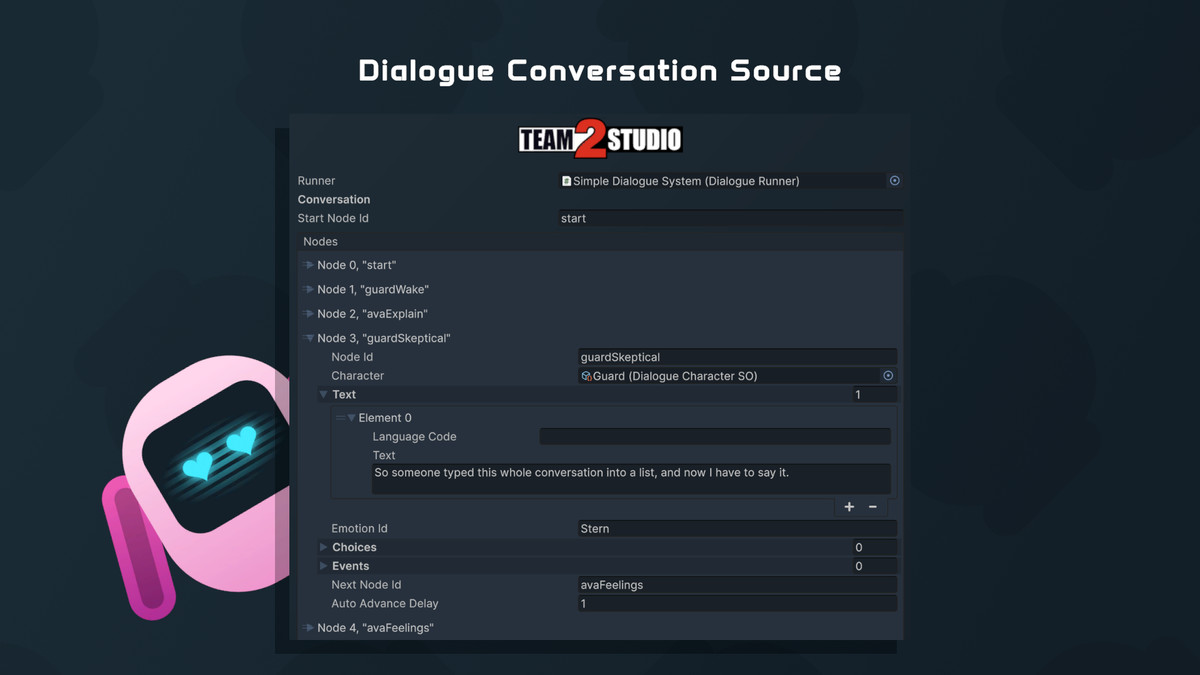Click the Next Node Id label
Image resolution: width=1200 pixels, height=675 pixels.
pos(366,585)
